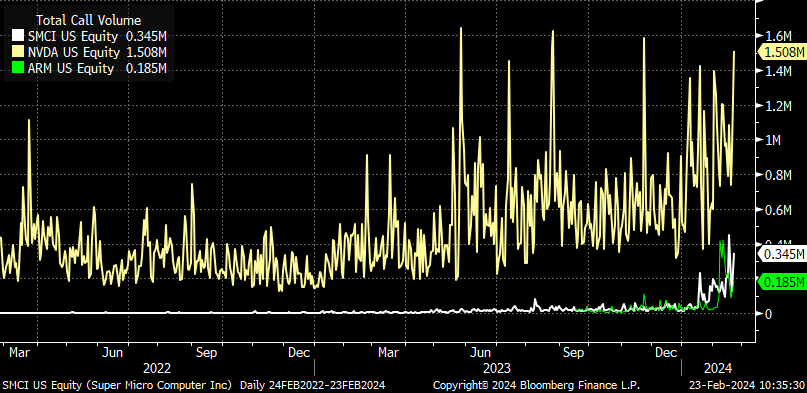Click the "NVDA US Equity" legend label
Screen dimensions: 807x393
tap(74, 52)
